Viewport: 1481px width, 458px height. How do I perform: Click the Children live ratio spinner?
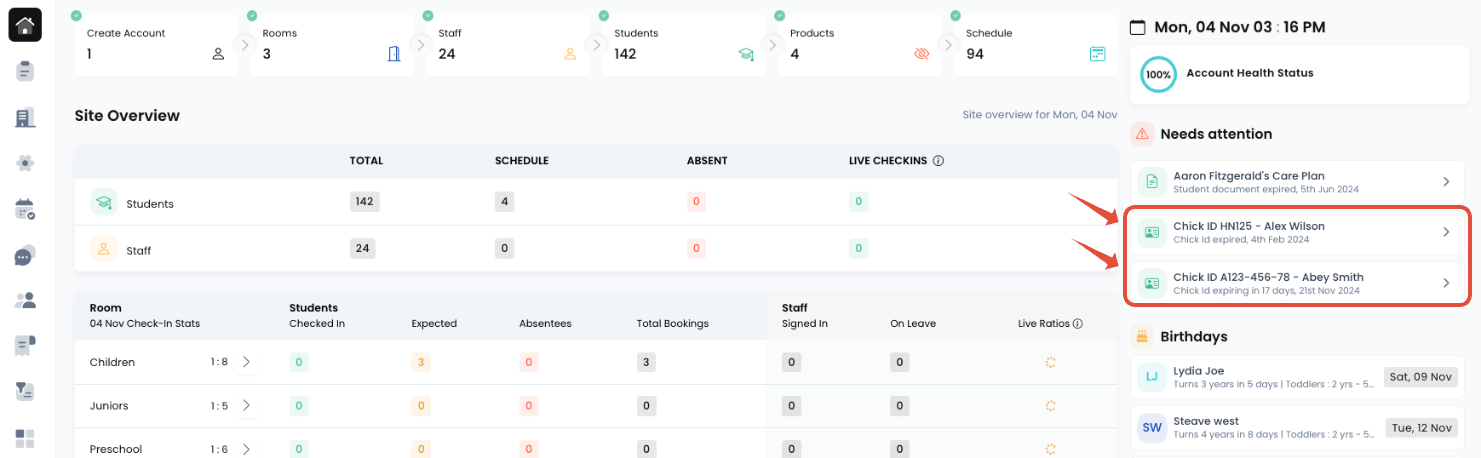[1050, 362]
